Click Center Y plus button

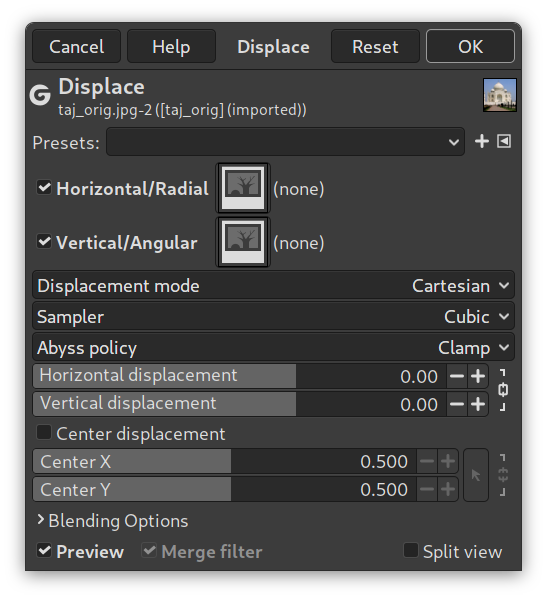448,489
